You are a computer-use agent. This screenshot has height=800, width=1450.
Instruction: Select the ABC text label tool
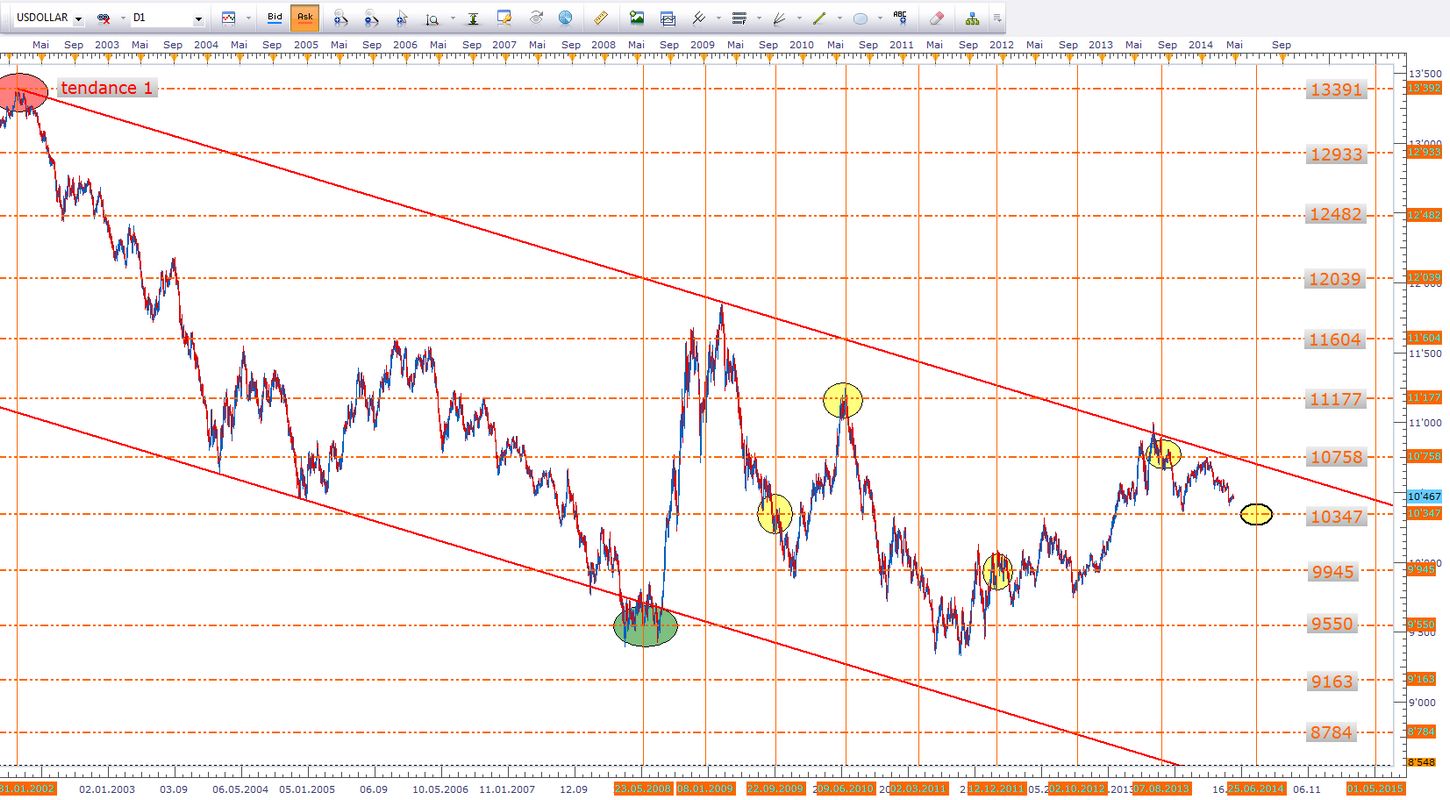[x=901, y=18]
